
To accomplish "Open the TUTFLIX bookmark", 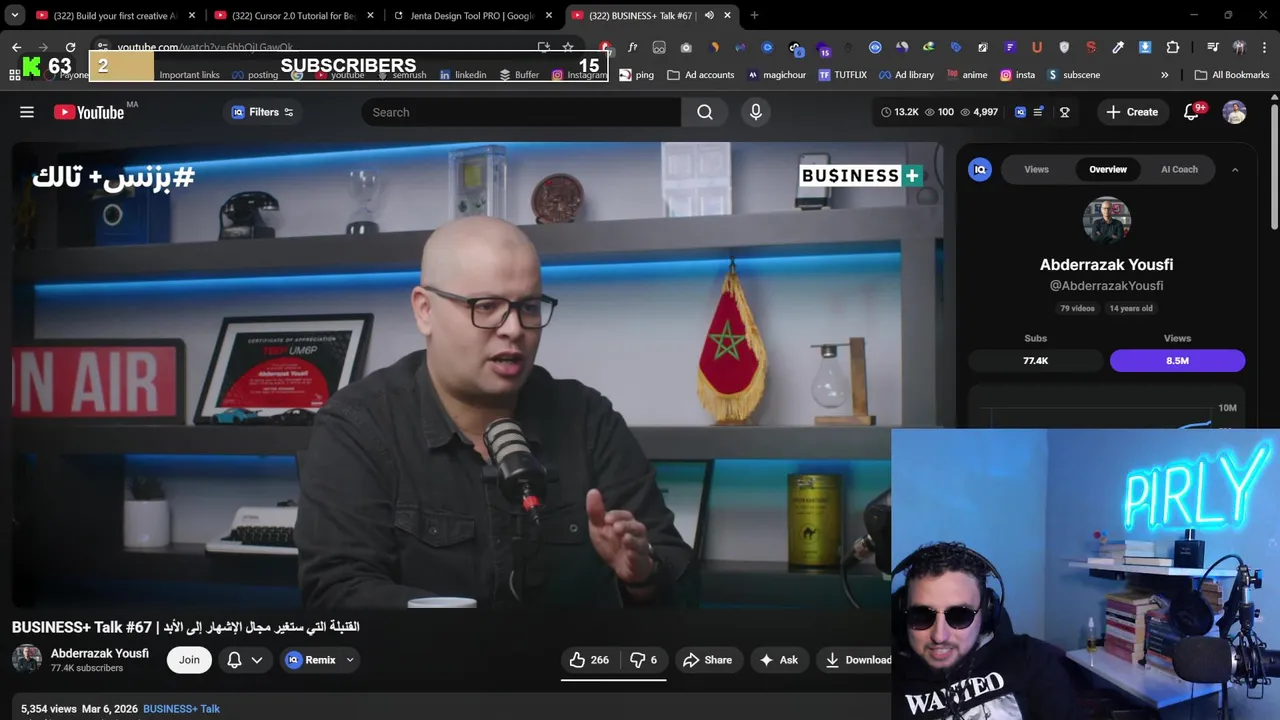I will click(x=842, y=75).
